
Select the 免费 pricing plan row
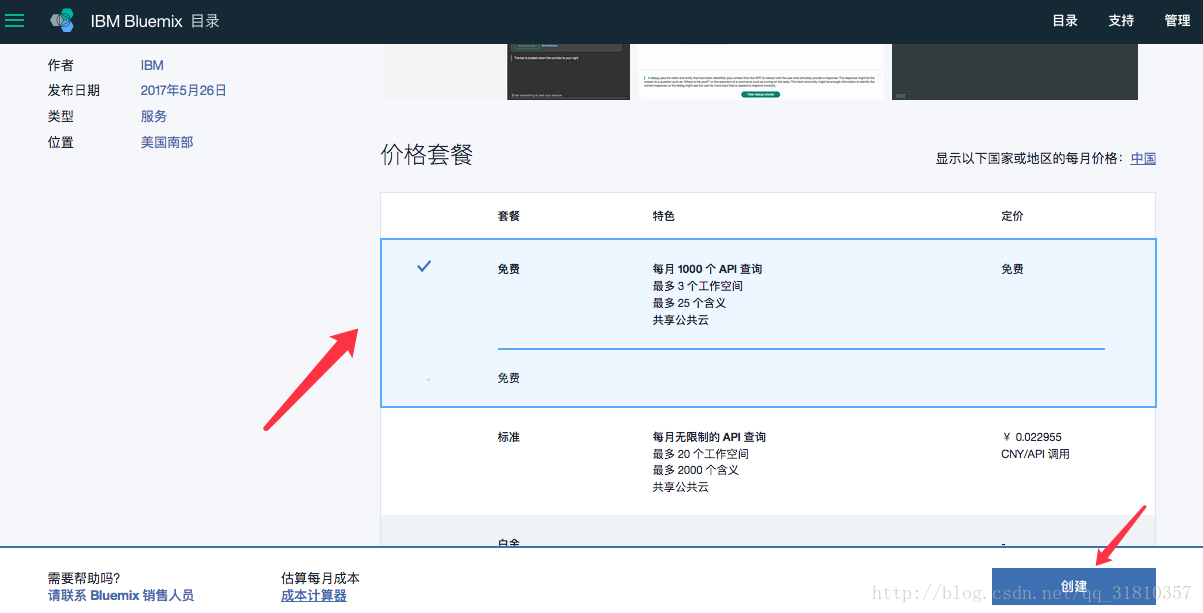768,323
